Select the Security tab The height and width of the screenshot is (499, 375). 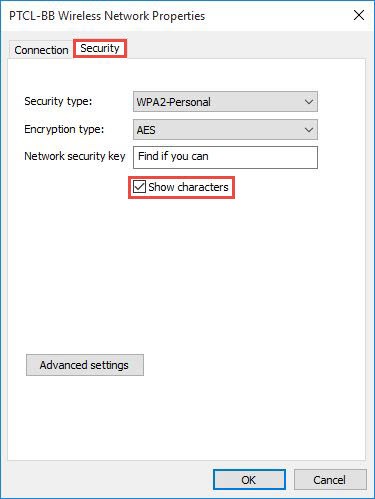coord(100,48)
